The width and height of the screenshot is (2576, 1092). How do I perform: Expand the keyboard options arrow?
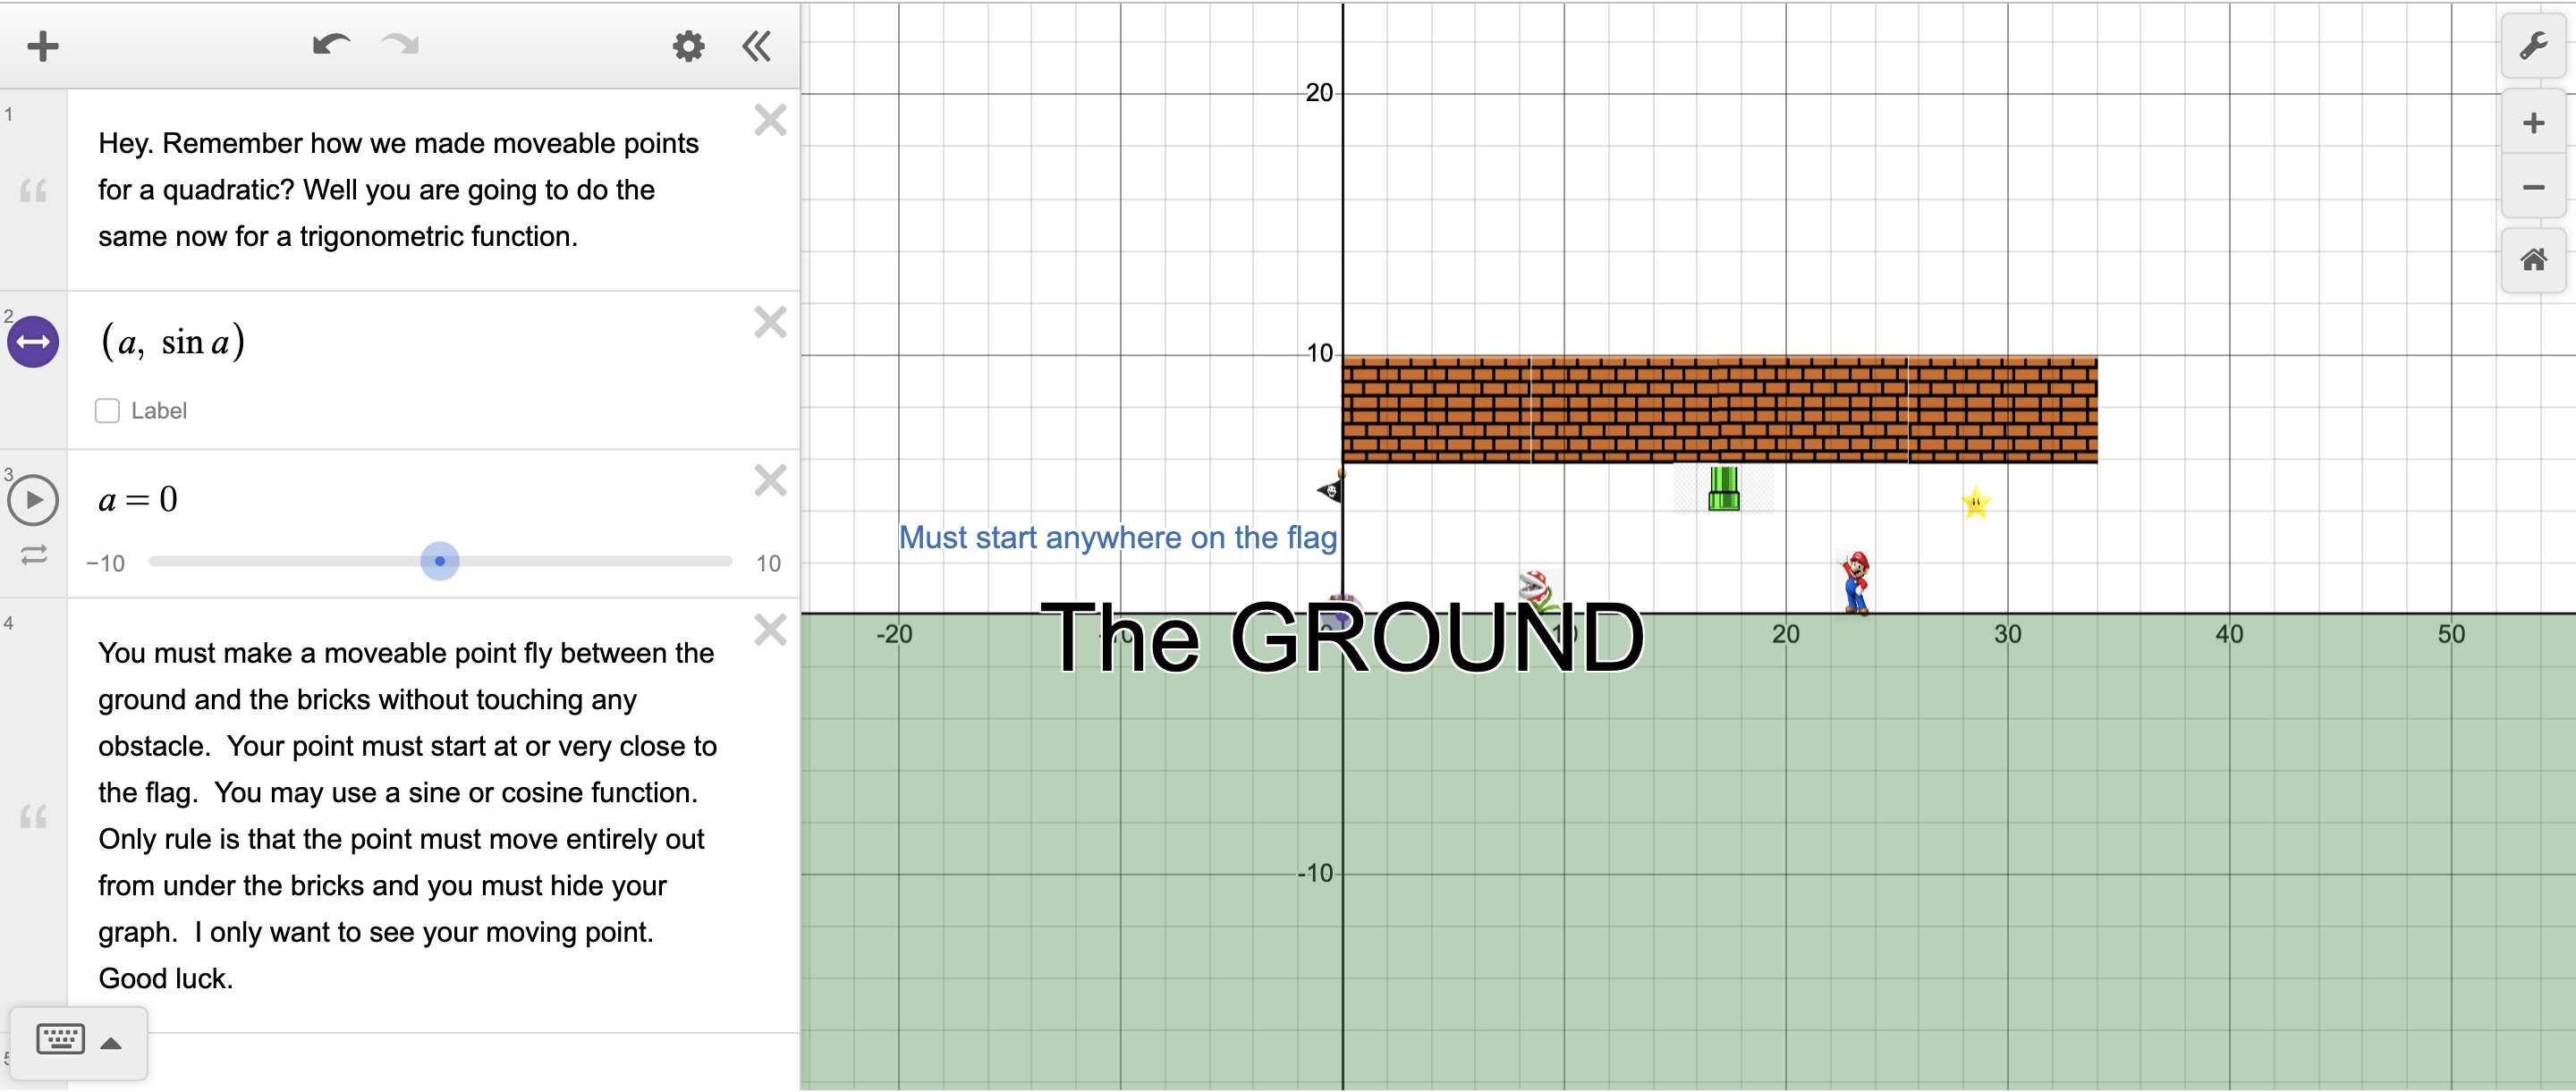[112, 1044]
